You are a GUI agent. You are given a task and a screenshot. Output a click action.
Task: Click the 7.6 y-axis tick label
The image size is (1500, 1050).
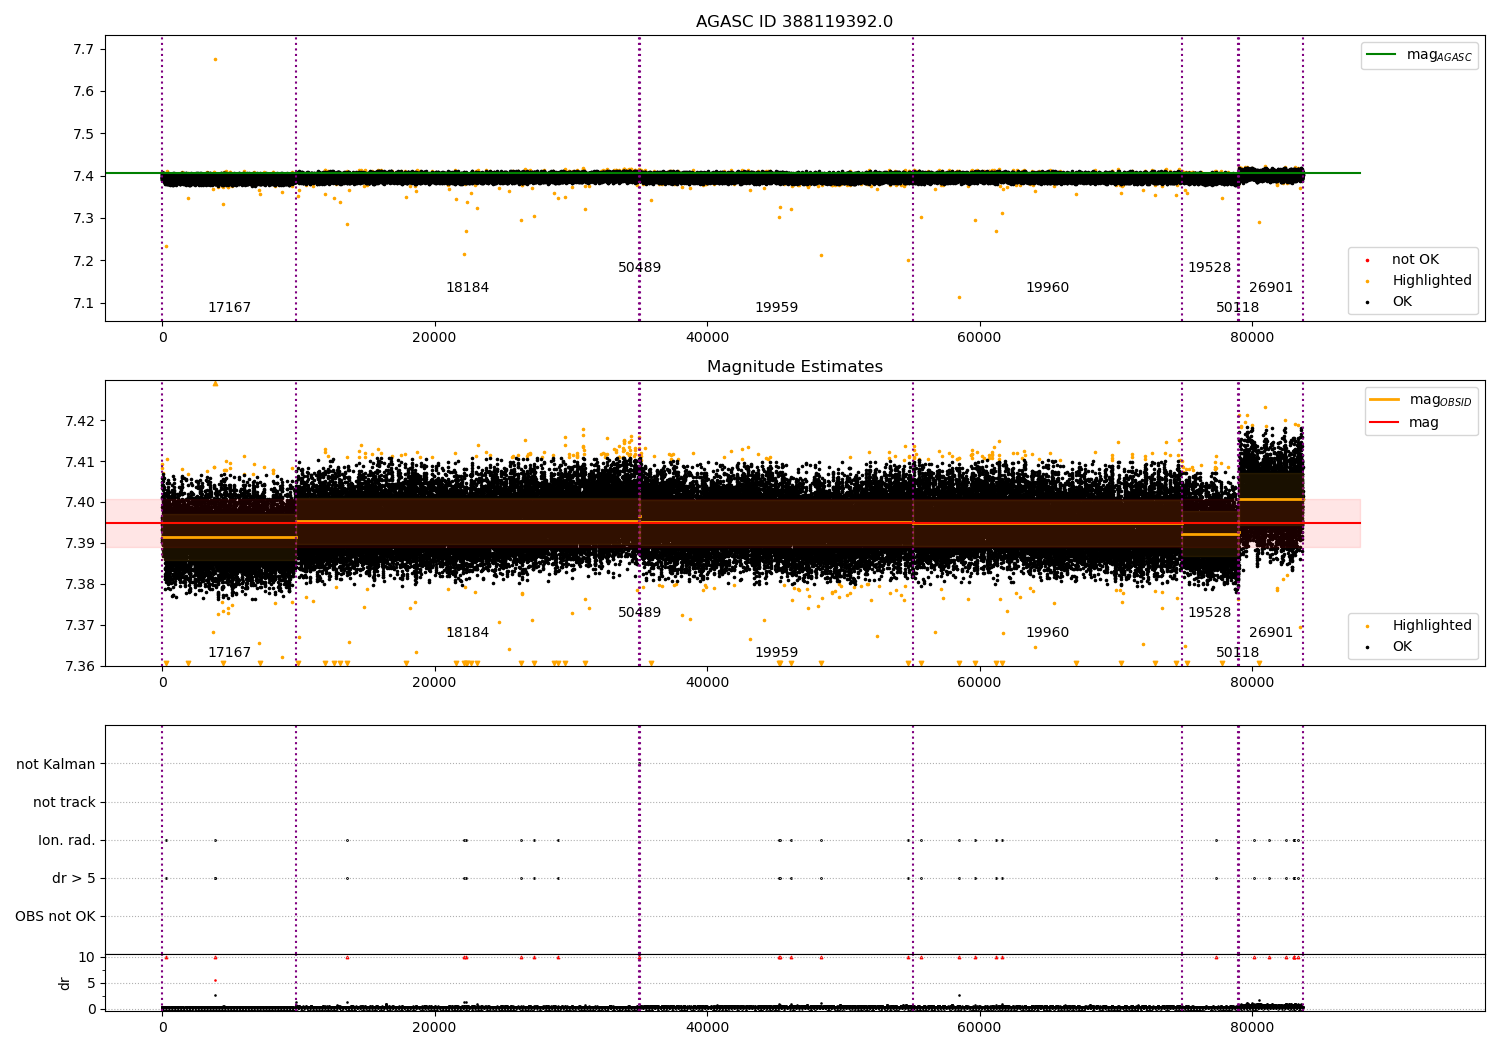pyautogui.click(x=85, y=92)
